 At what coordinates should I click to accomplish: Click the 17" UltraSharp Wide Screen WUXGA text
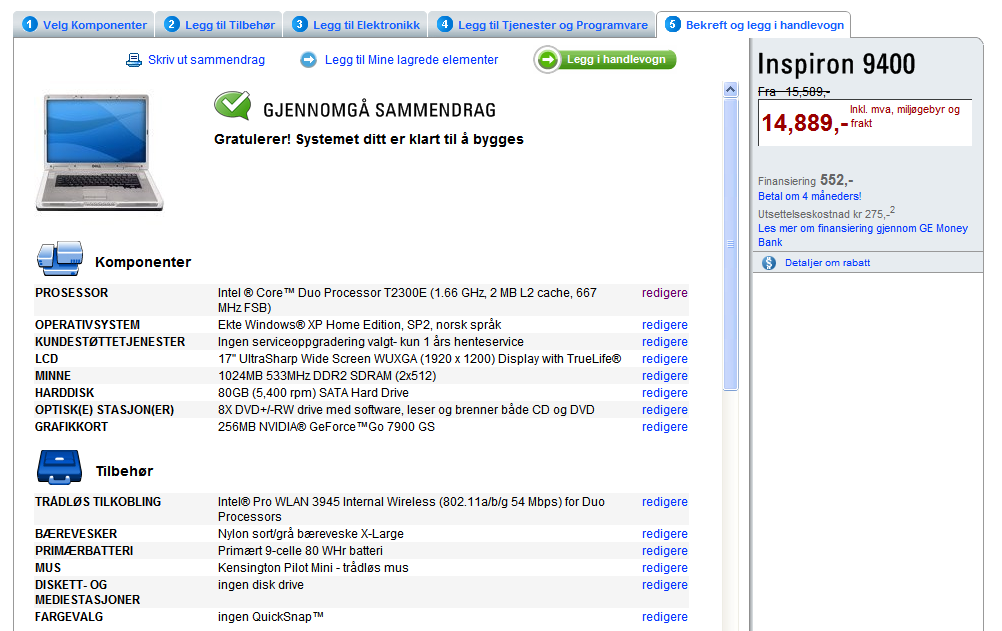point(419,359)
